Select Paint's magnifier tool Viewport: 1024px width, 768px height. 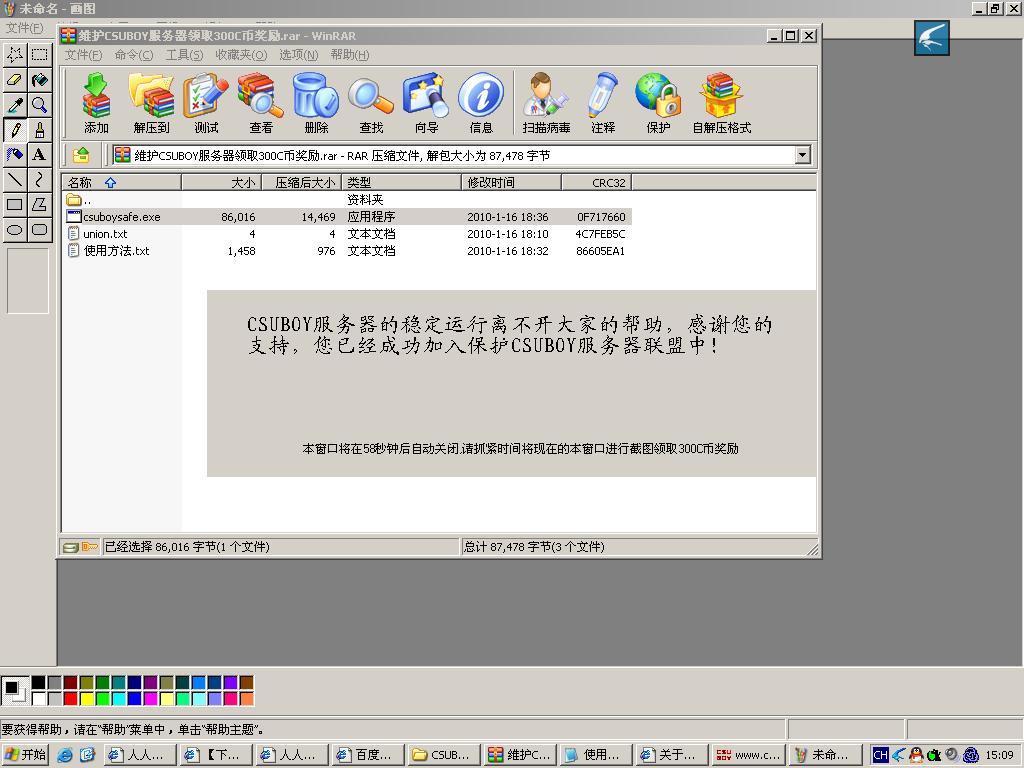coord(39,104)
